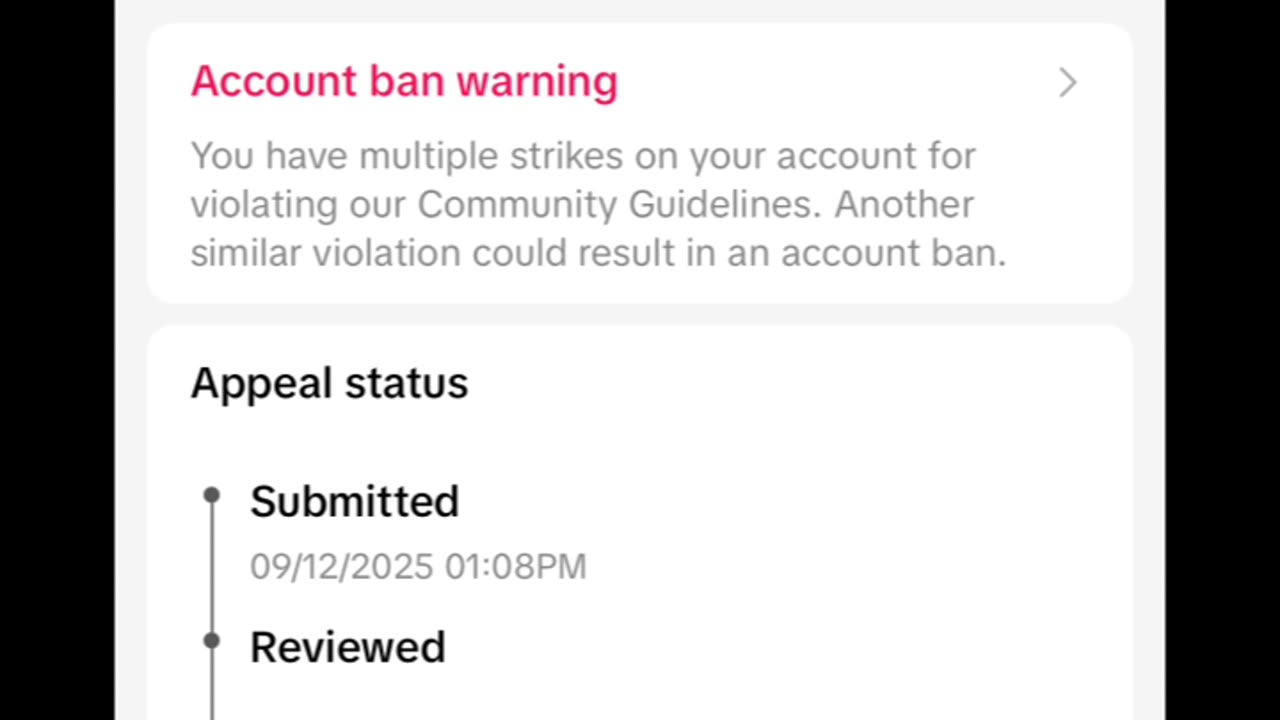Select the Reviewed status label
The height and width of the screenshot is (720, 1280).
point(347,647)
